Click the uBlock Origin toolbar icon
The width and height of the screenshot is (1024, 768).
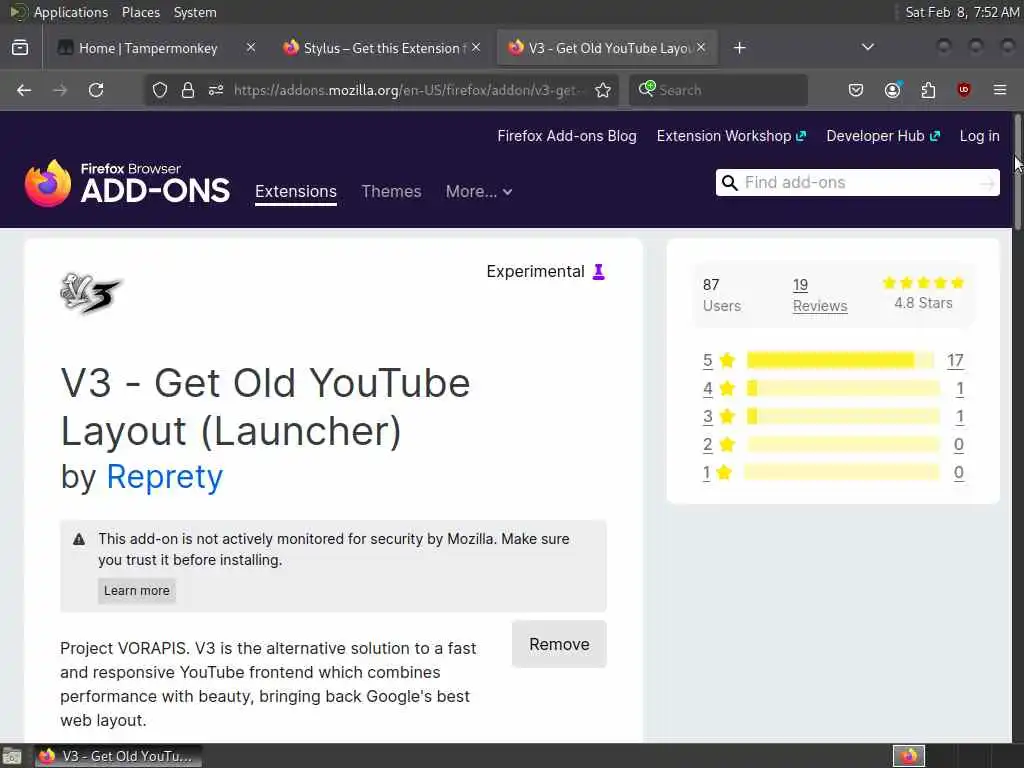point(964,90)
